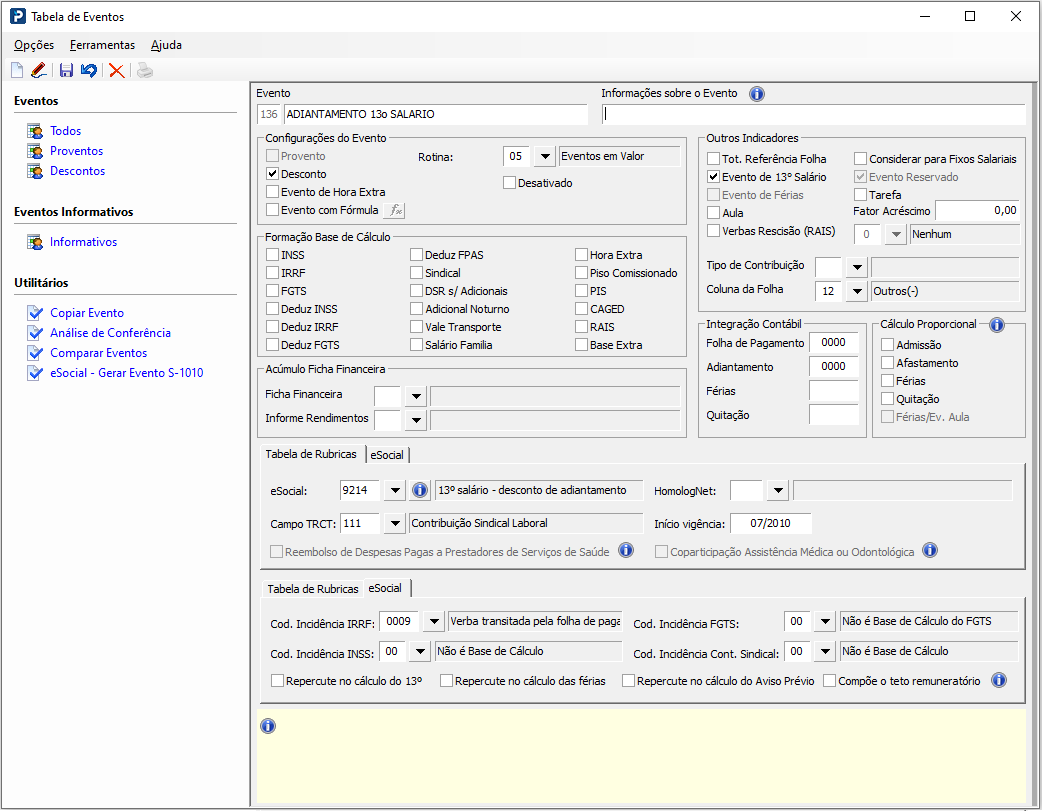Open the Coluna da Folha dropdown

tap(856, 291)
